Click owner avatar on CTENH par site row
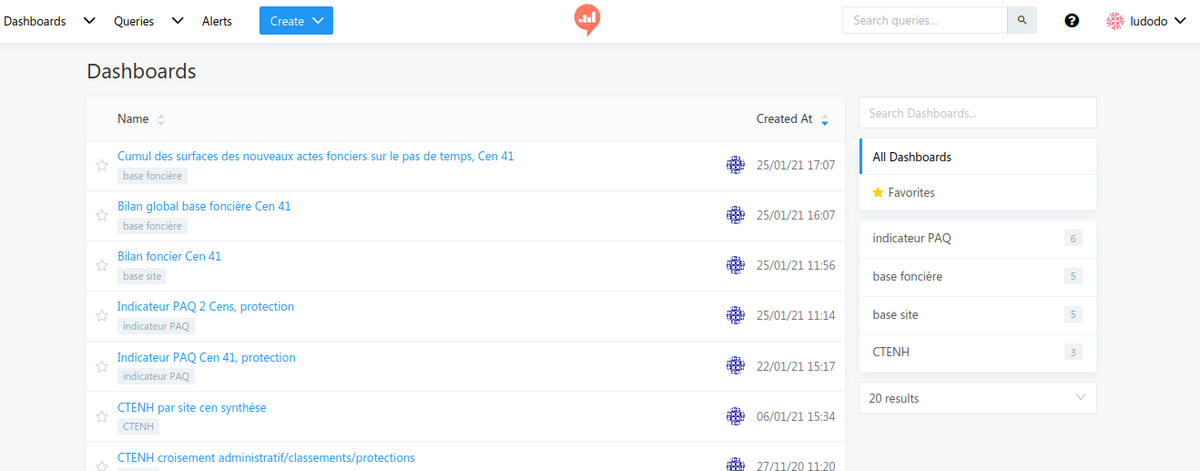The image size is (1200, 471). 735,415
